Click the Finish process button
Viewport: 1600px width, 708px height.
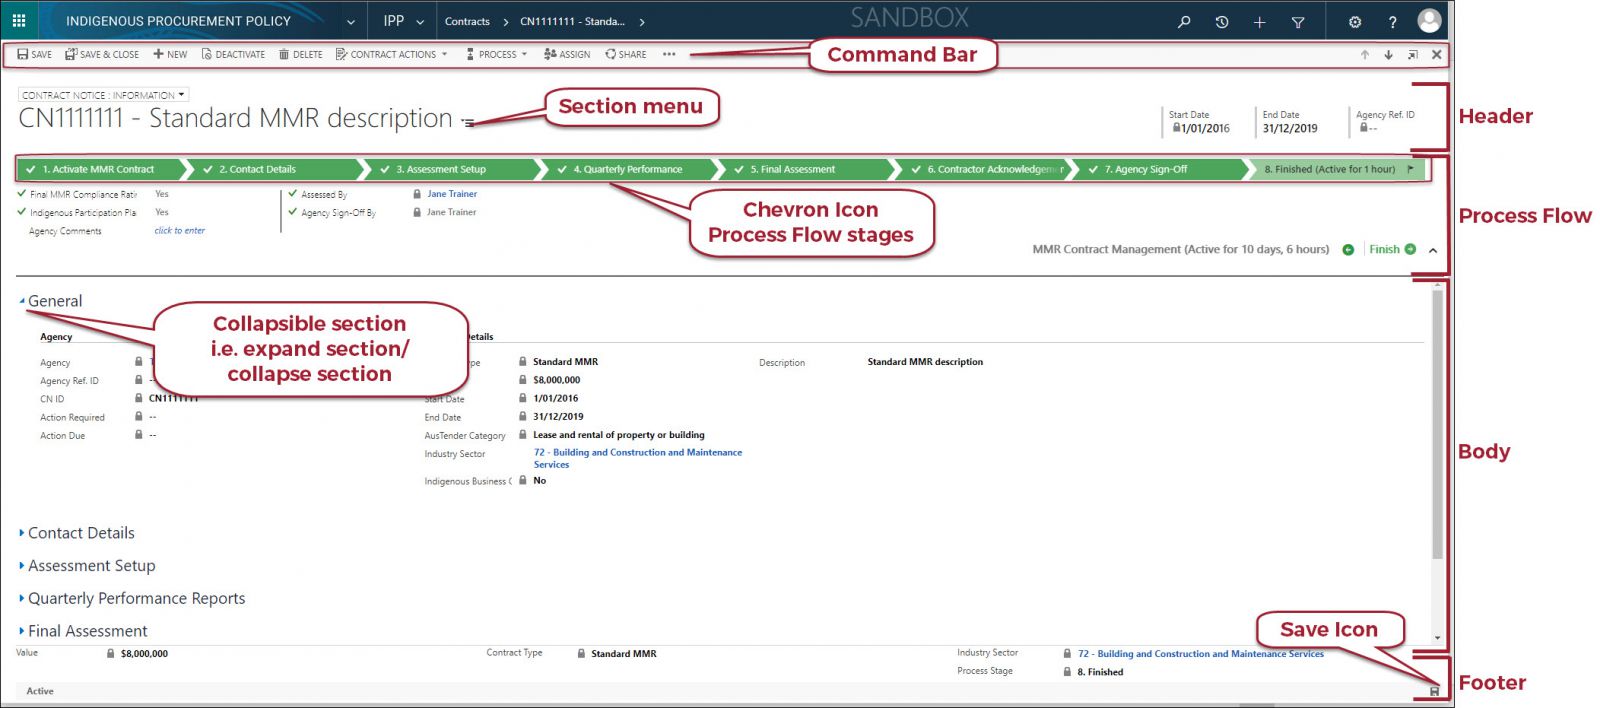coord(1392,249)
